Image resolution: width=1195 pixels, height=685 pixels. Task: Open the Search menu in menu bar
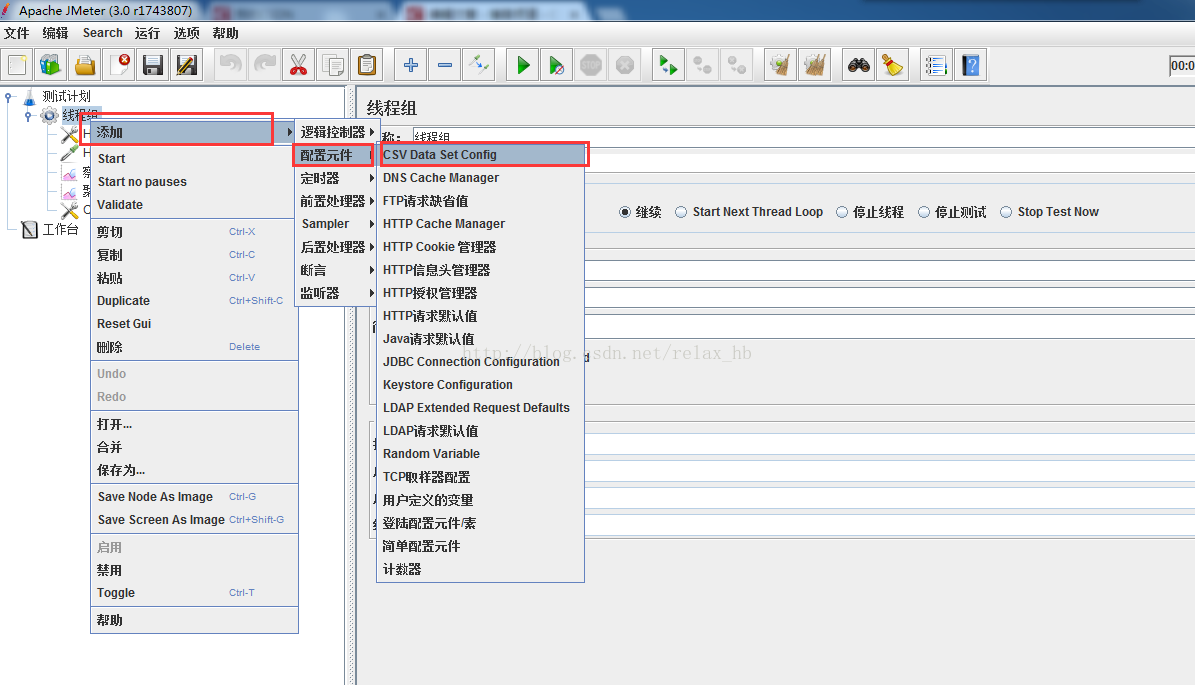[103, 33]
